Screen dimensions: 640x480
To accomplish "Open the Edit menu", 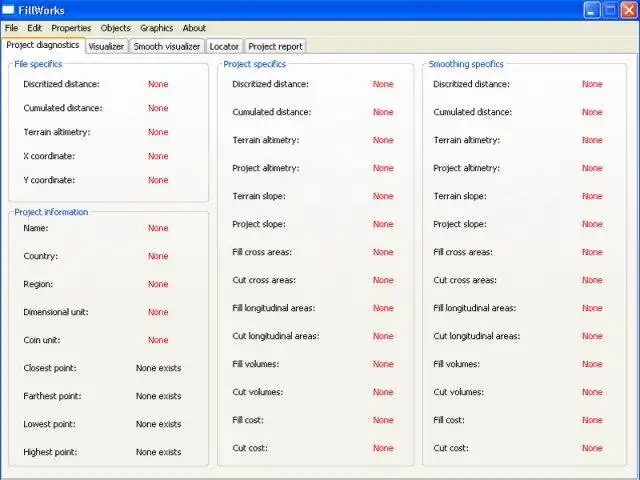I will click(35, 28).
